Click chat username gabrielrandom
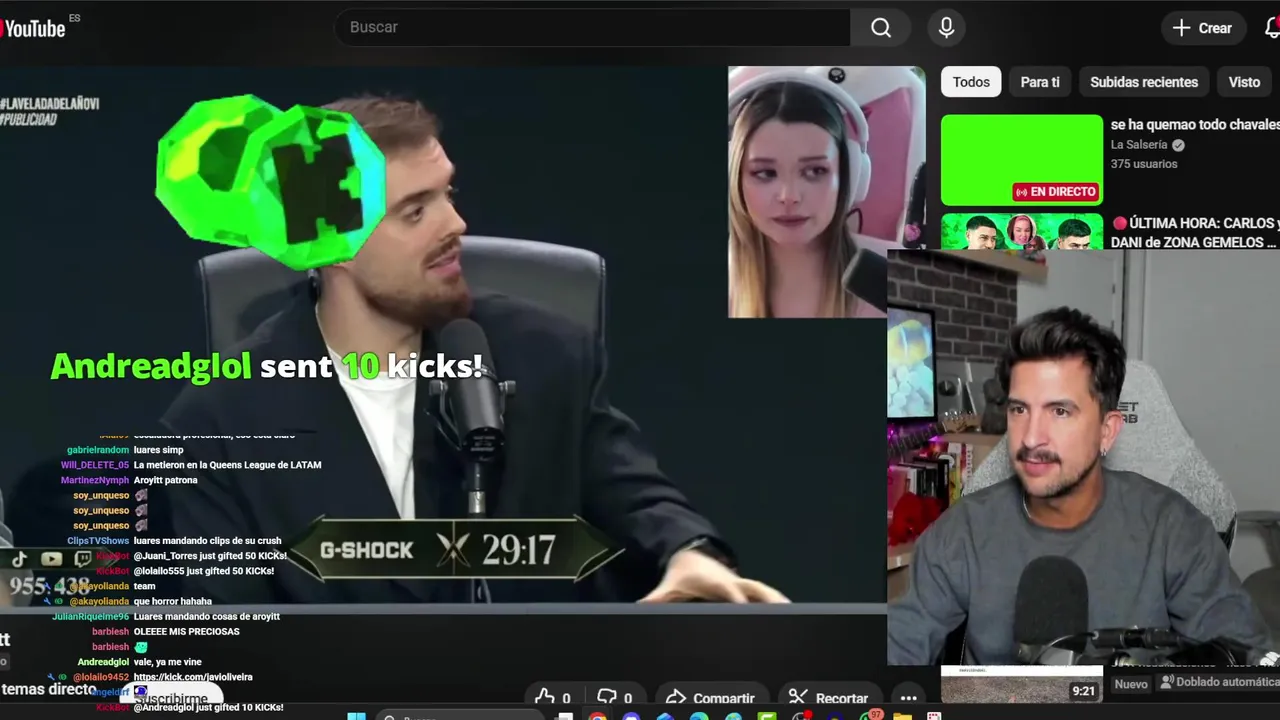The image size is (1280, 720). point(98,450)
